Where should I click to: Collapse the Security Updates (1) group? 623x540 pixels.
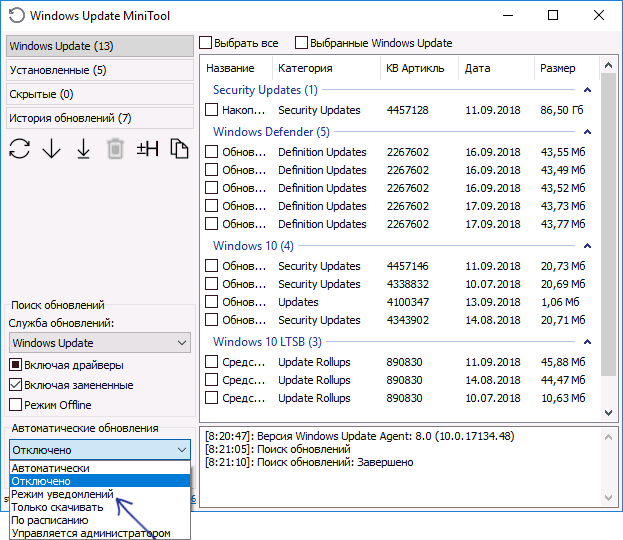point(587,90)
